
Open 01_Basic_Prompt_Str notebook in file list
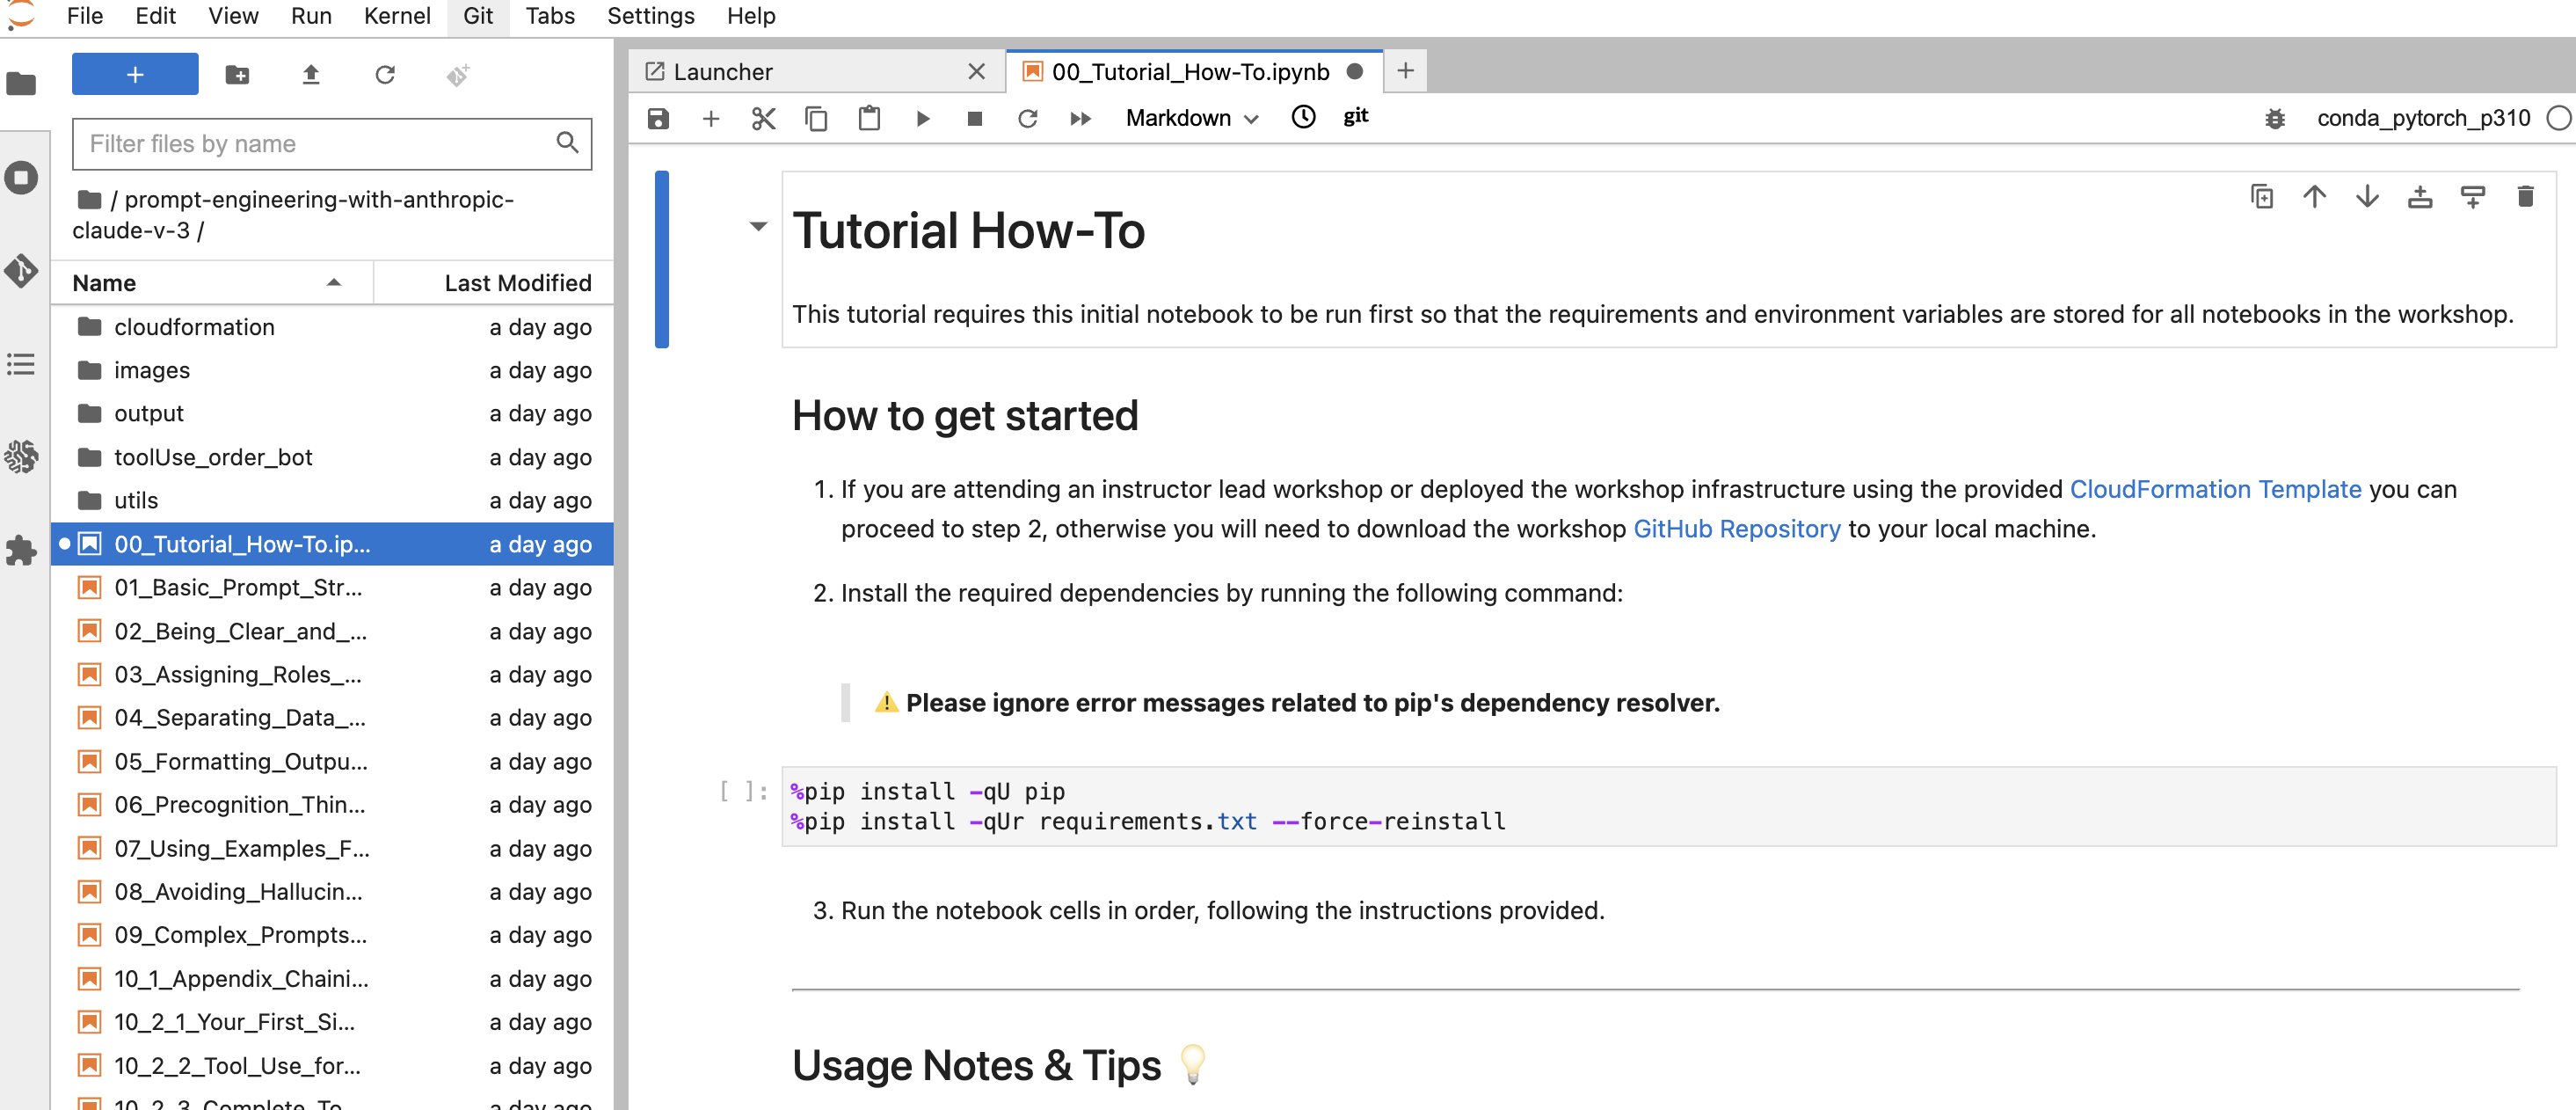[x=238, y=588]
